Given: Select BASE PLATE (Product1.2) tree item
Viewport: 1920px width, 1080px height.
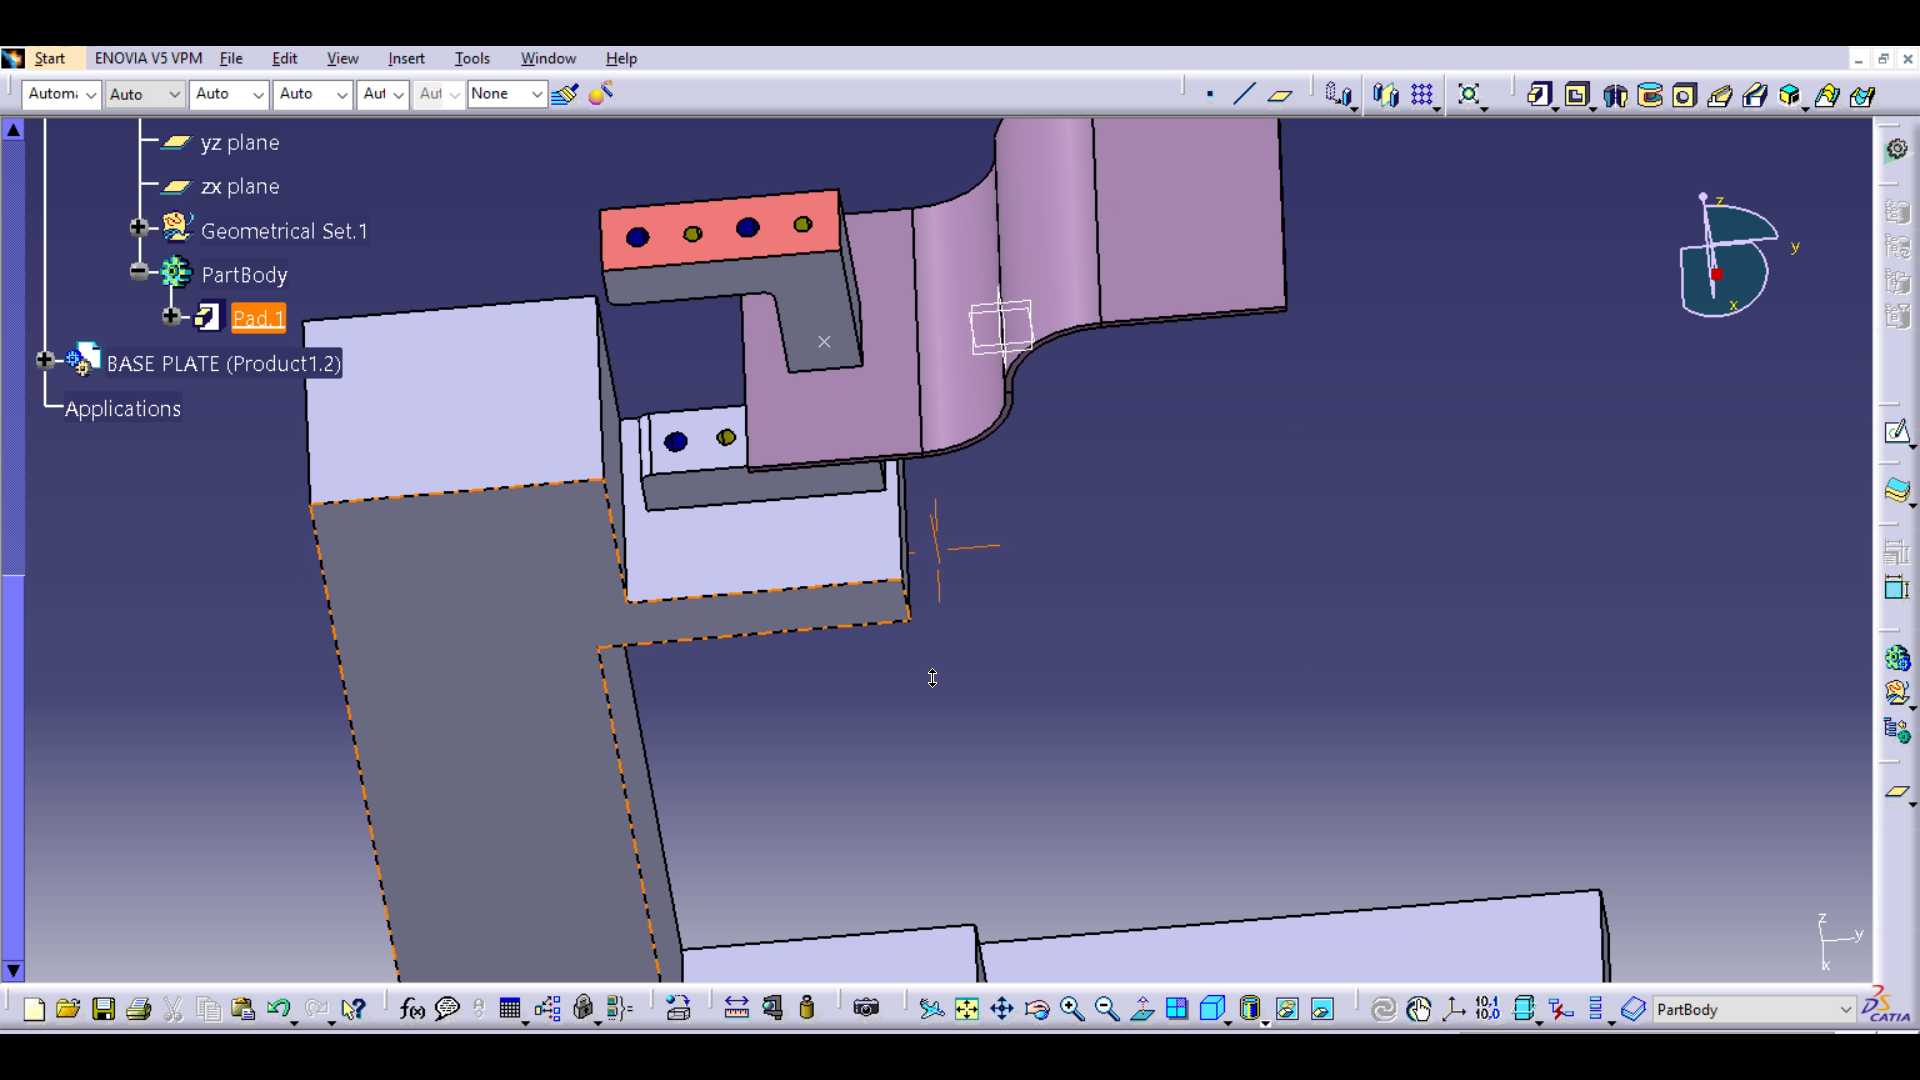Looking at the screenshot, I should pyautogui.click(x=224, y=363).
